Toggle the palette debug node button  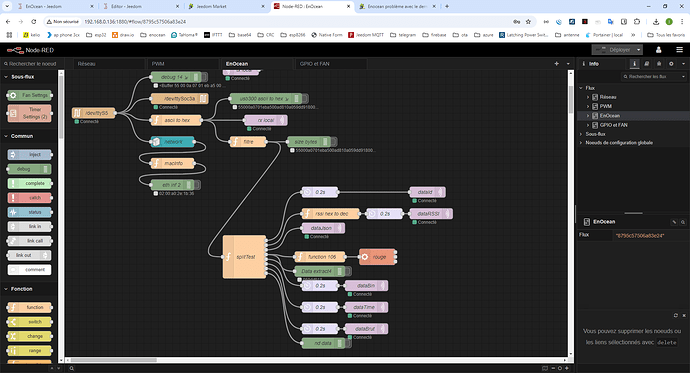pyautogui.click(x=46, y=169)
